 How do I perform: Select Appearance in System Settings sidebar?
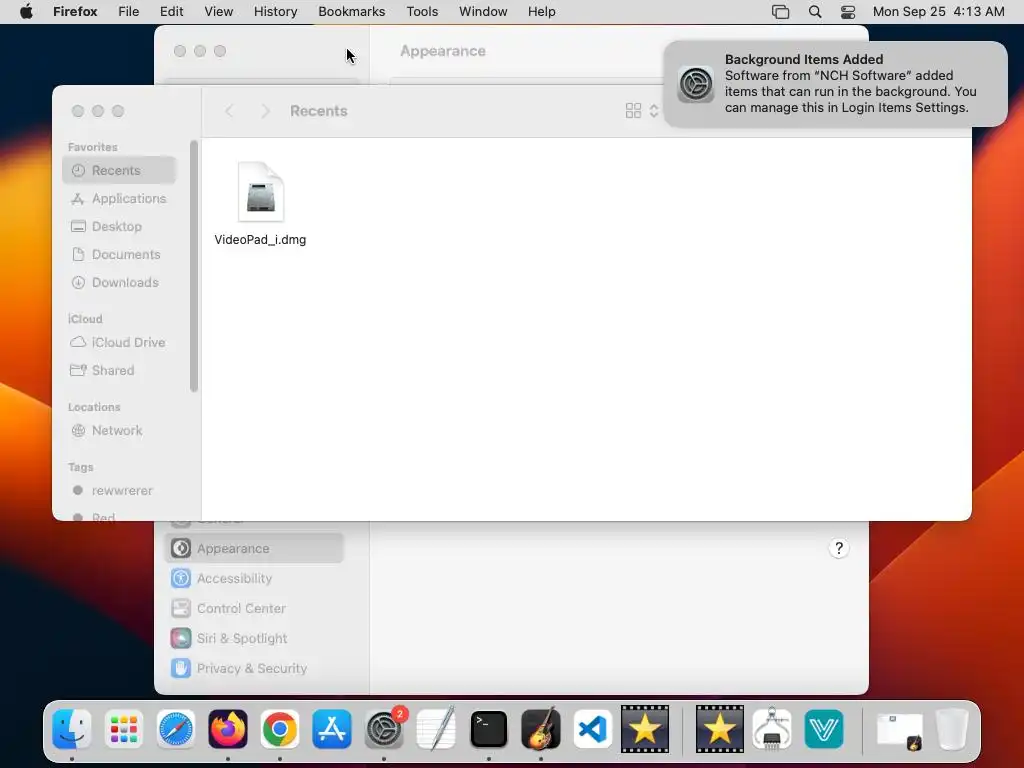[x=254, y=549]
